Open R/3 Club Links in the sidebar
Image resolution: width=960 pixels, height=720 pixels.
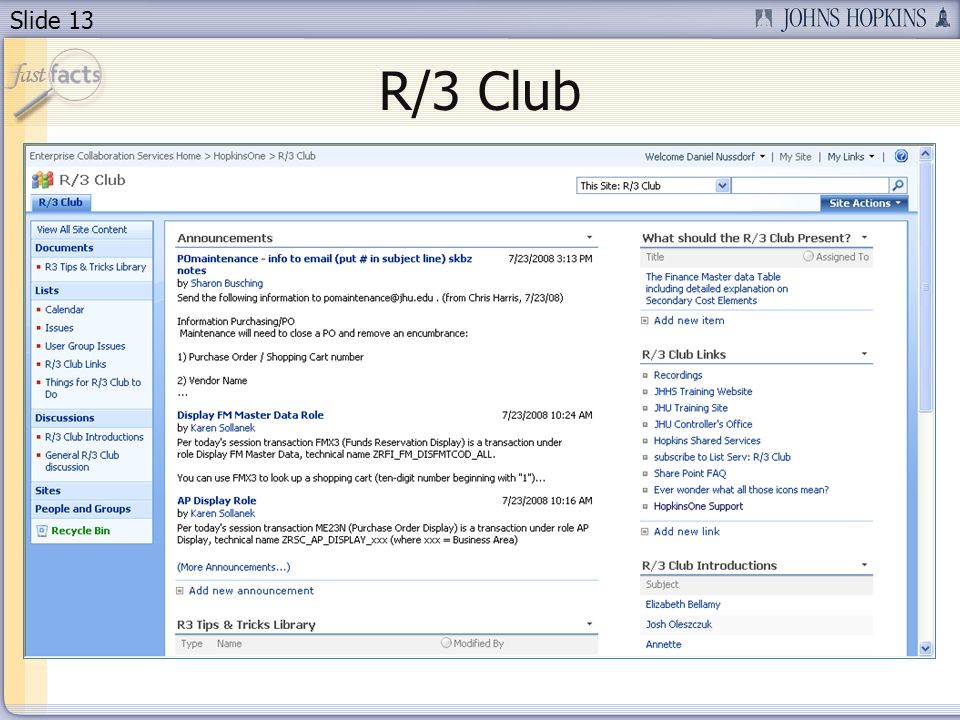click(x=75, y=364)
